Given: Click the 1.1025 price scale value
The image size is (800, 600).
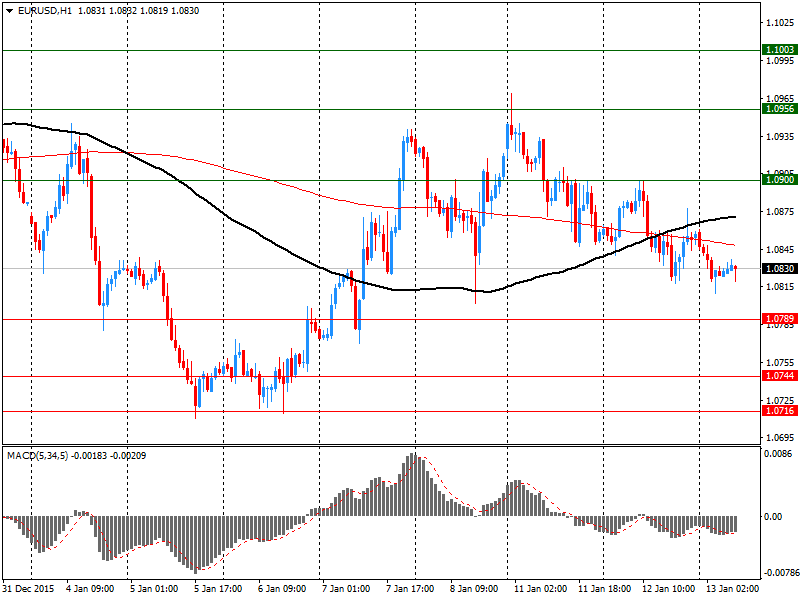Looking at the screenshot, I should (781, 22).
